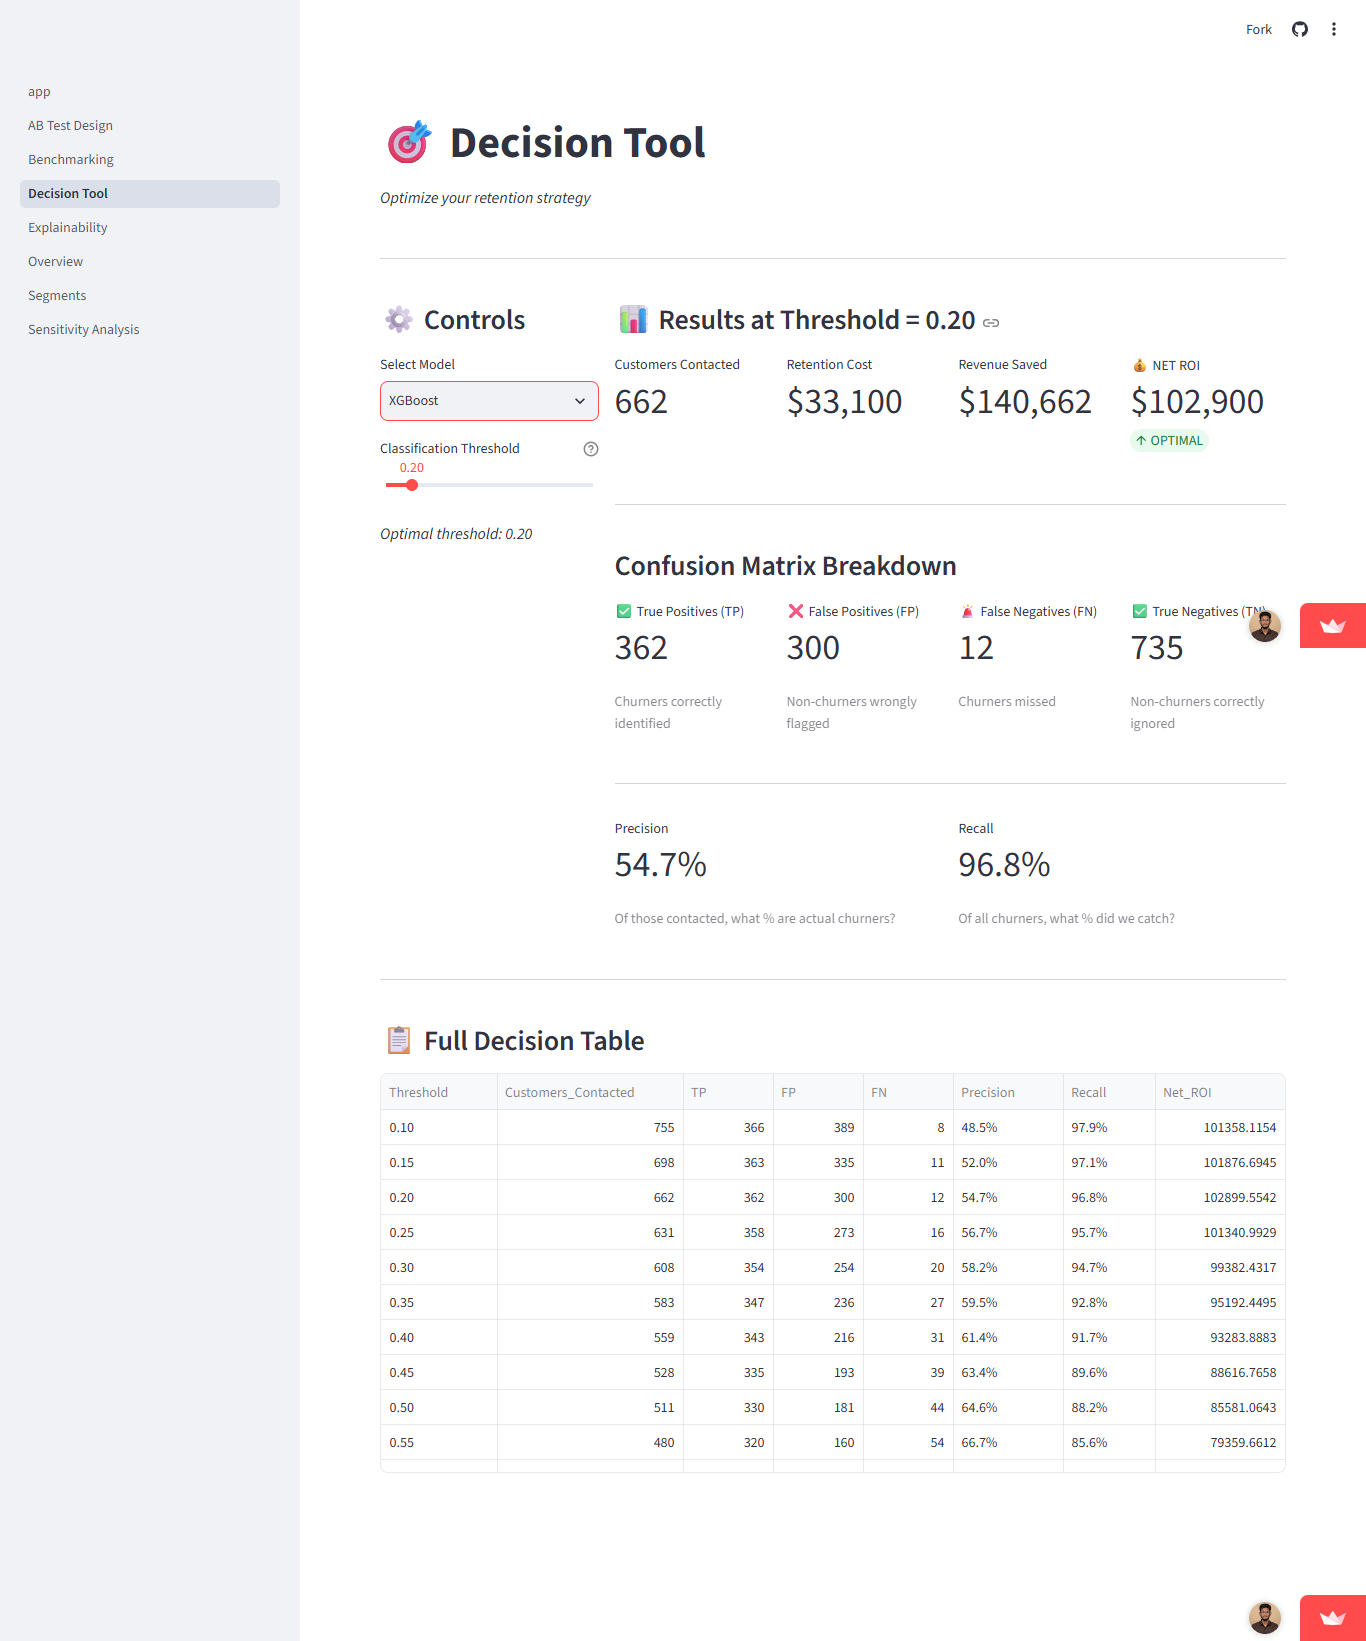Show help for Classification Threshold
This screenshot has height=1641, width=1366.
click(591, 449)
